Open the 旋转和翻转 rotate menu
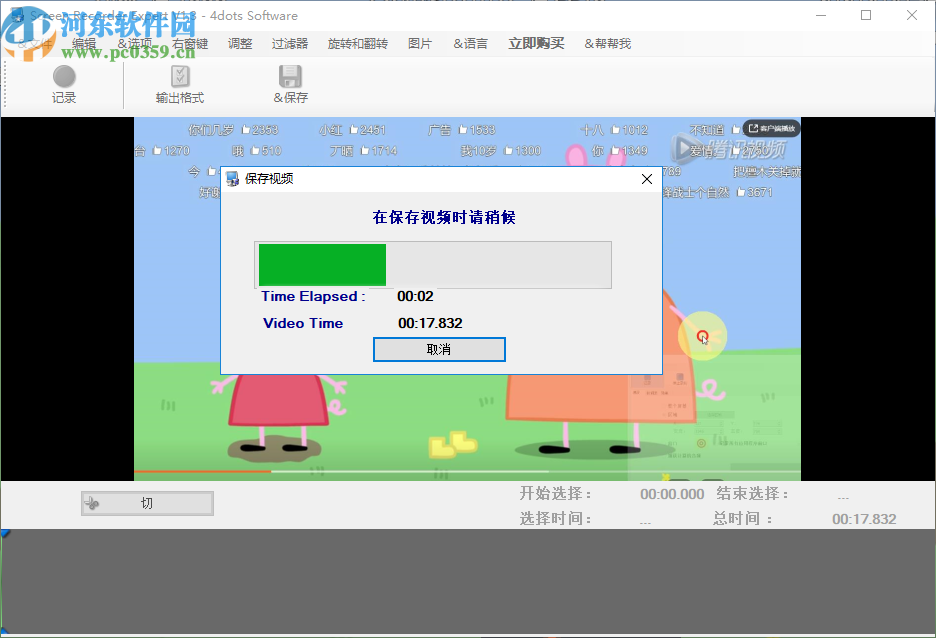Viewport: 936px width, 638px height. [x=357, y=43]
